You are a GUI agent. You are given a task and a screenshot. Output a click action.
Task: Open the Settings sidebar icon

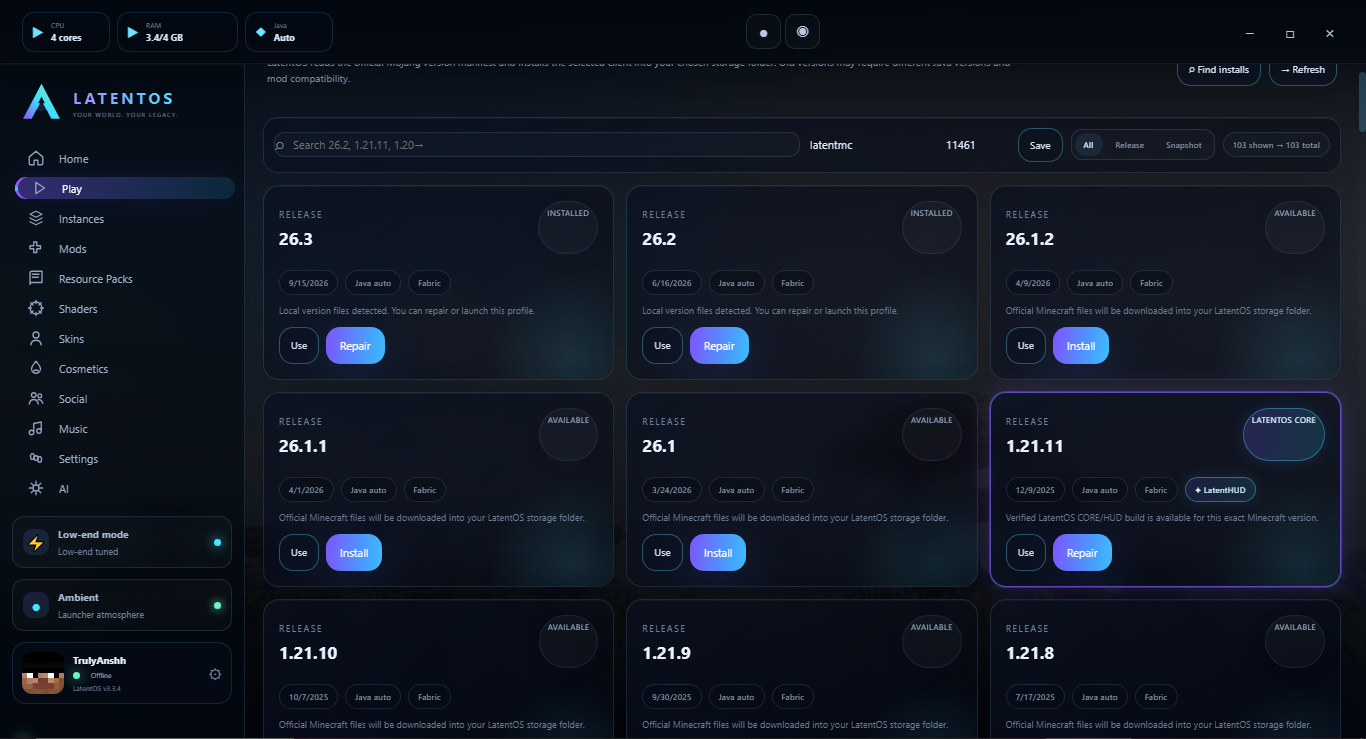click(36, 458)
